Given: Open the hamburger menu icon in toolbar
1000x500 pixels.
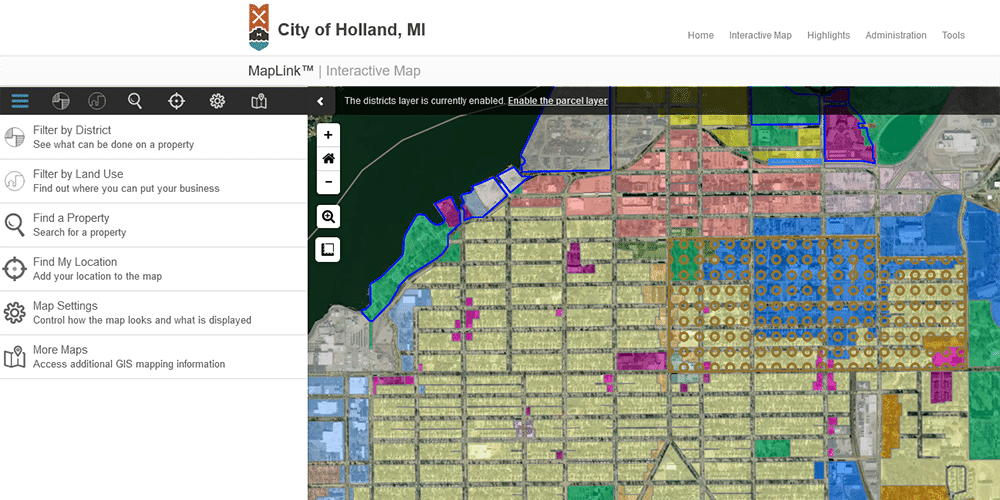Looking at the screenshot, I should (x=20, y=101).
